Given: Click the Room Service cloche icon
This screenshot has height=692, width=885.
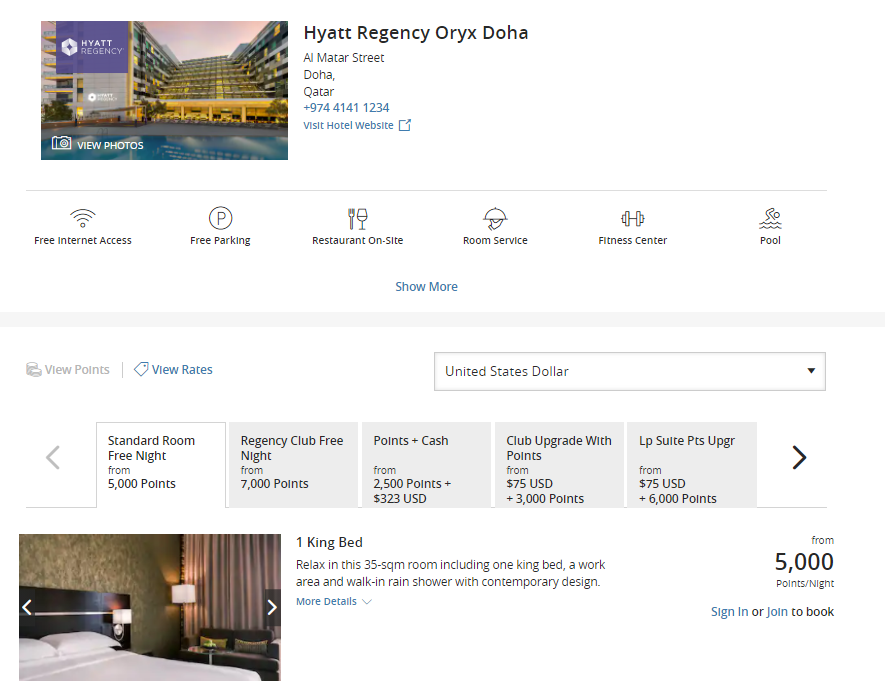Looking at the screenshot, I should point(495,218).
